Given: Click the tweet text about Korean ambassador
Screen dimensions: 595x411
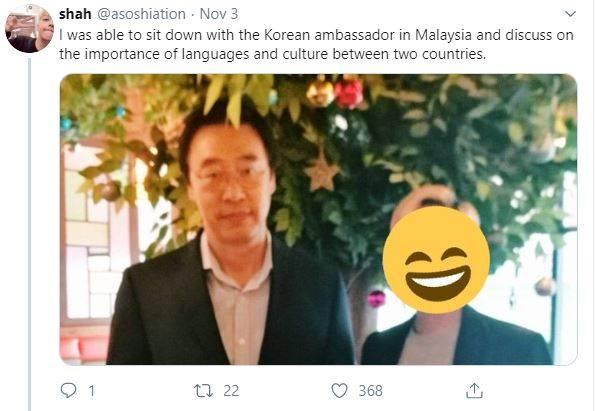Looking at the screenshot, I should pyautogui.click(x=316, y=44).
